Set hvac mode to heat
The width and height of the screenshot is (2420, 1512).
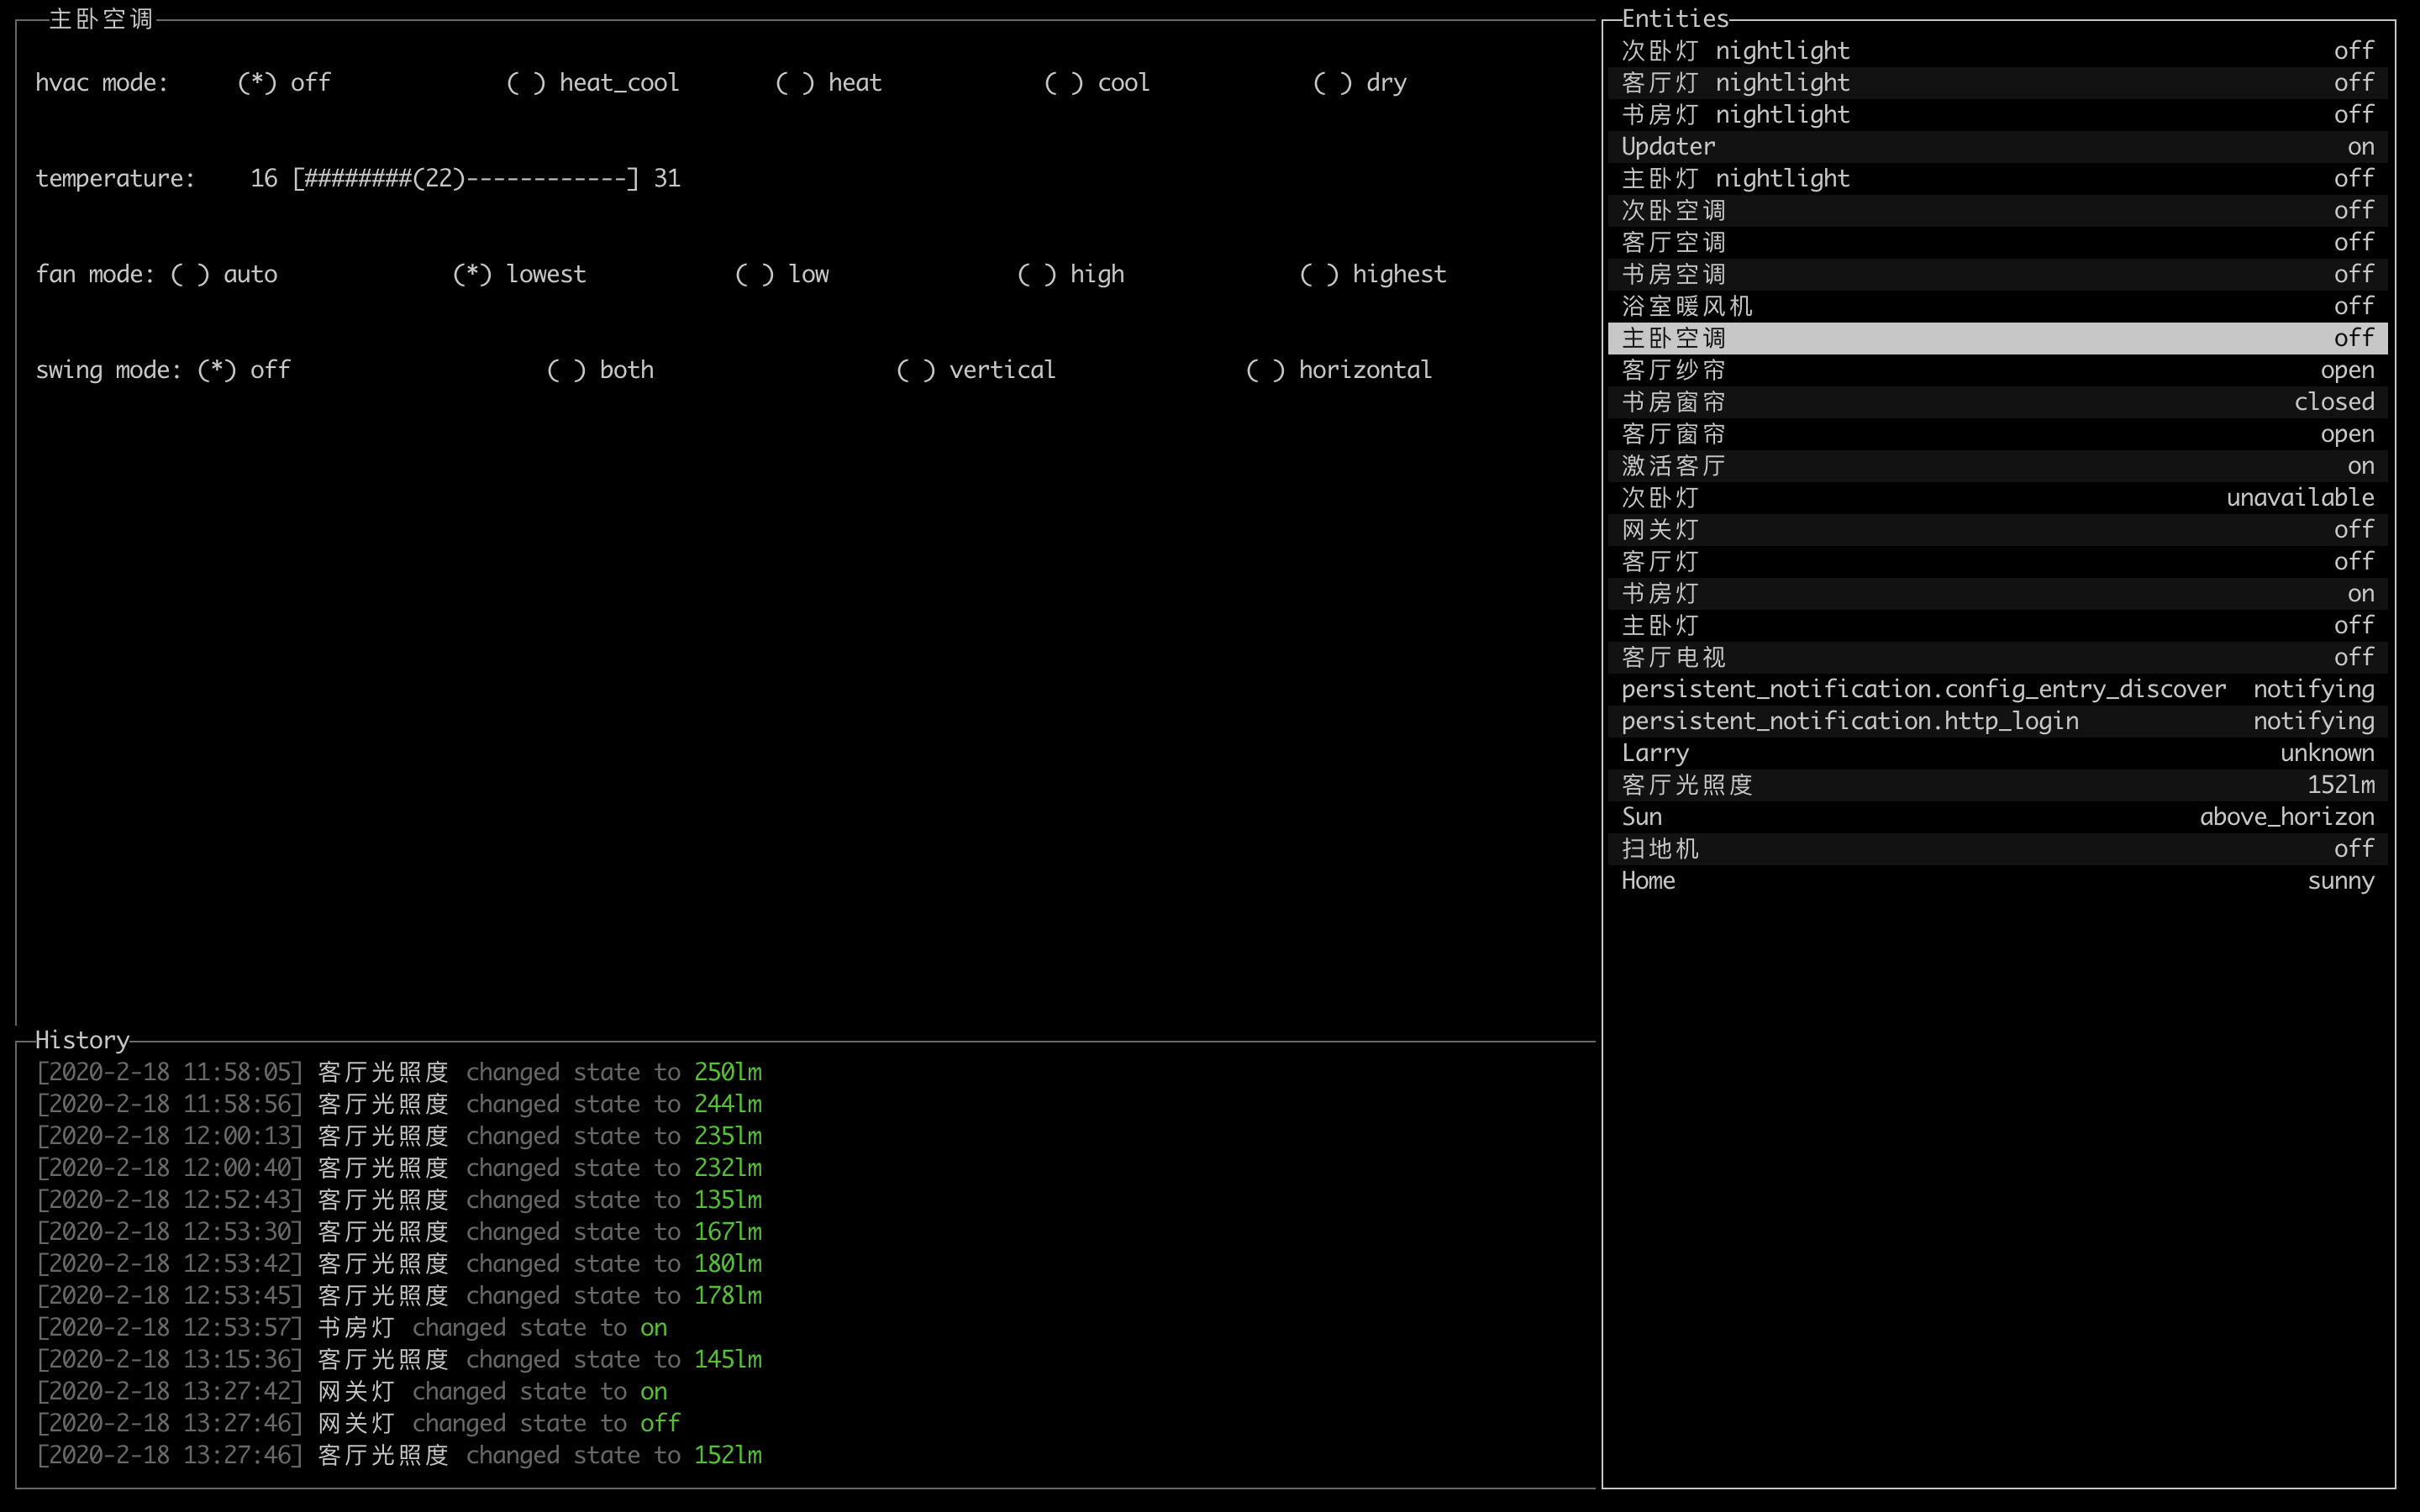click(795, 83)
